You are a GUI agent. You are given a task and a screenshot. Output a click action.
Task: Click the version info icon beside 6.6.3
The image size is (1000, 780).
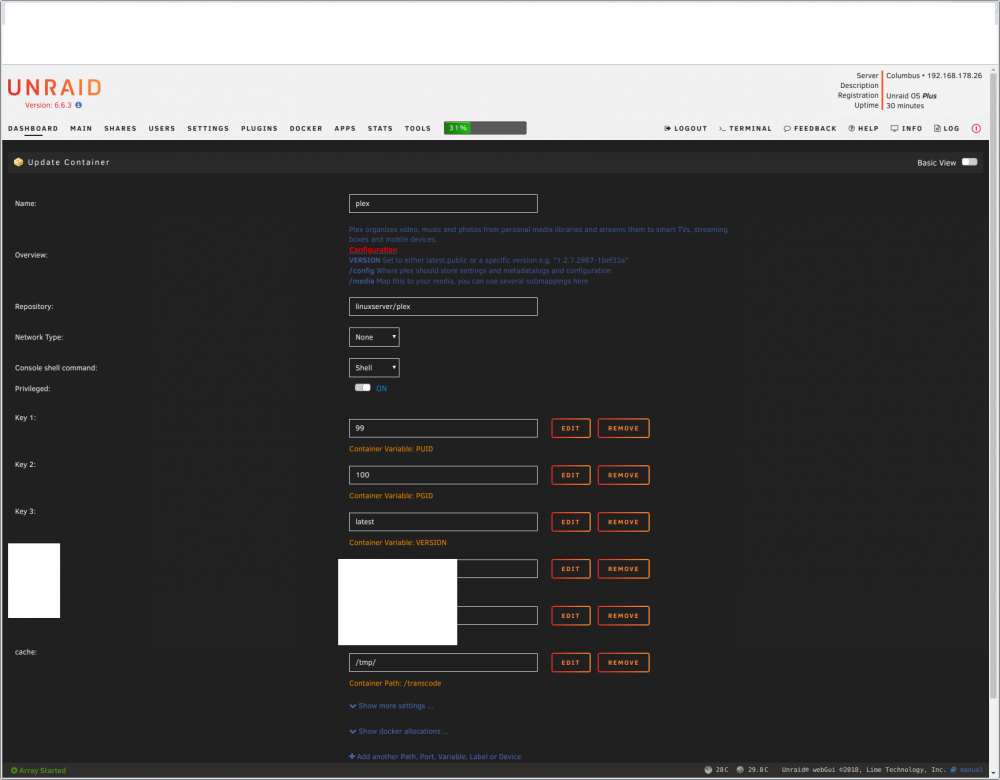(78, 105)
